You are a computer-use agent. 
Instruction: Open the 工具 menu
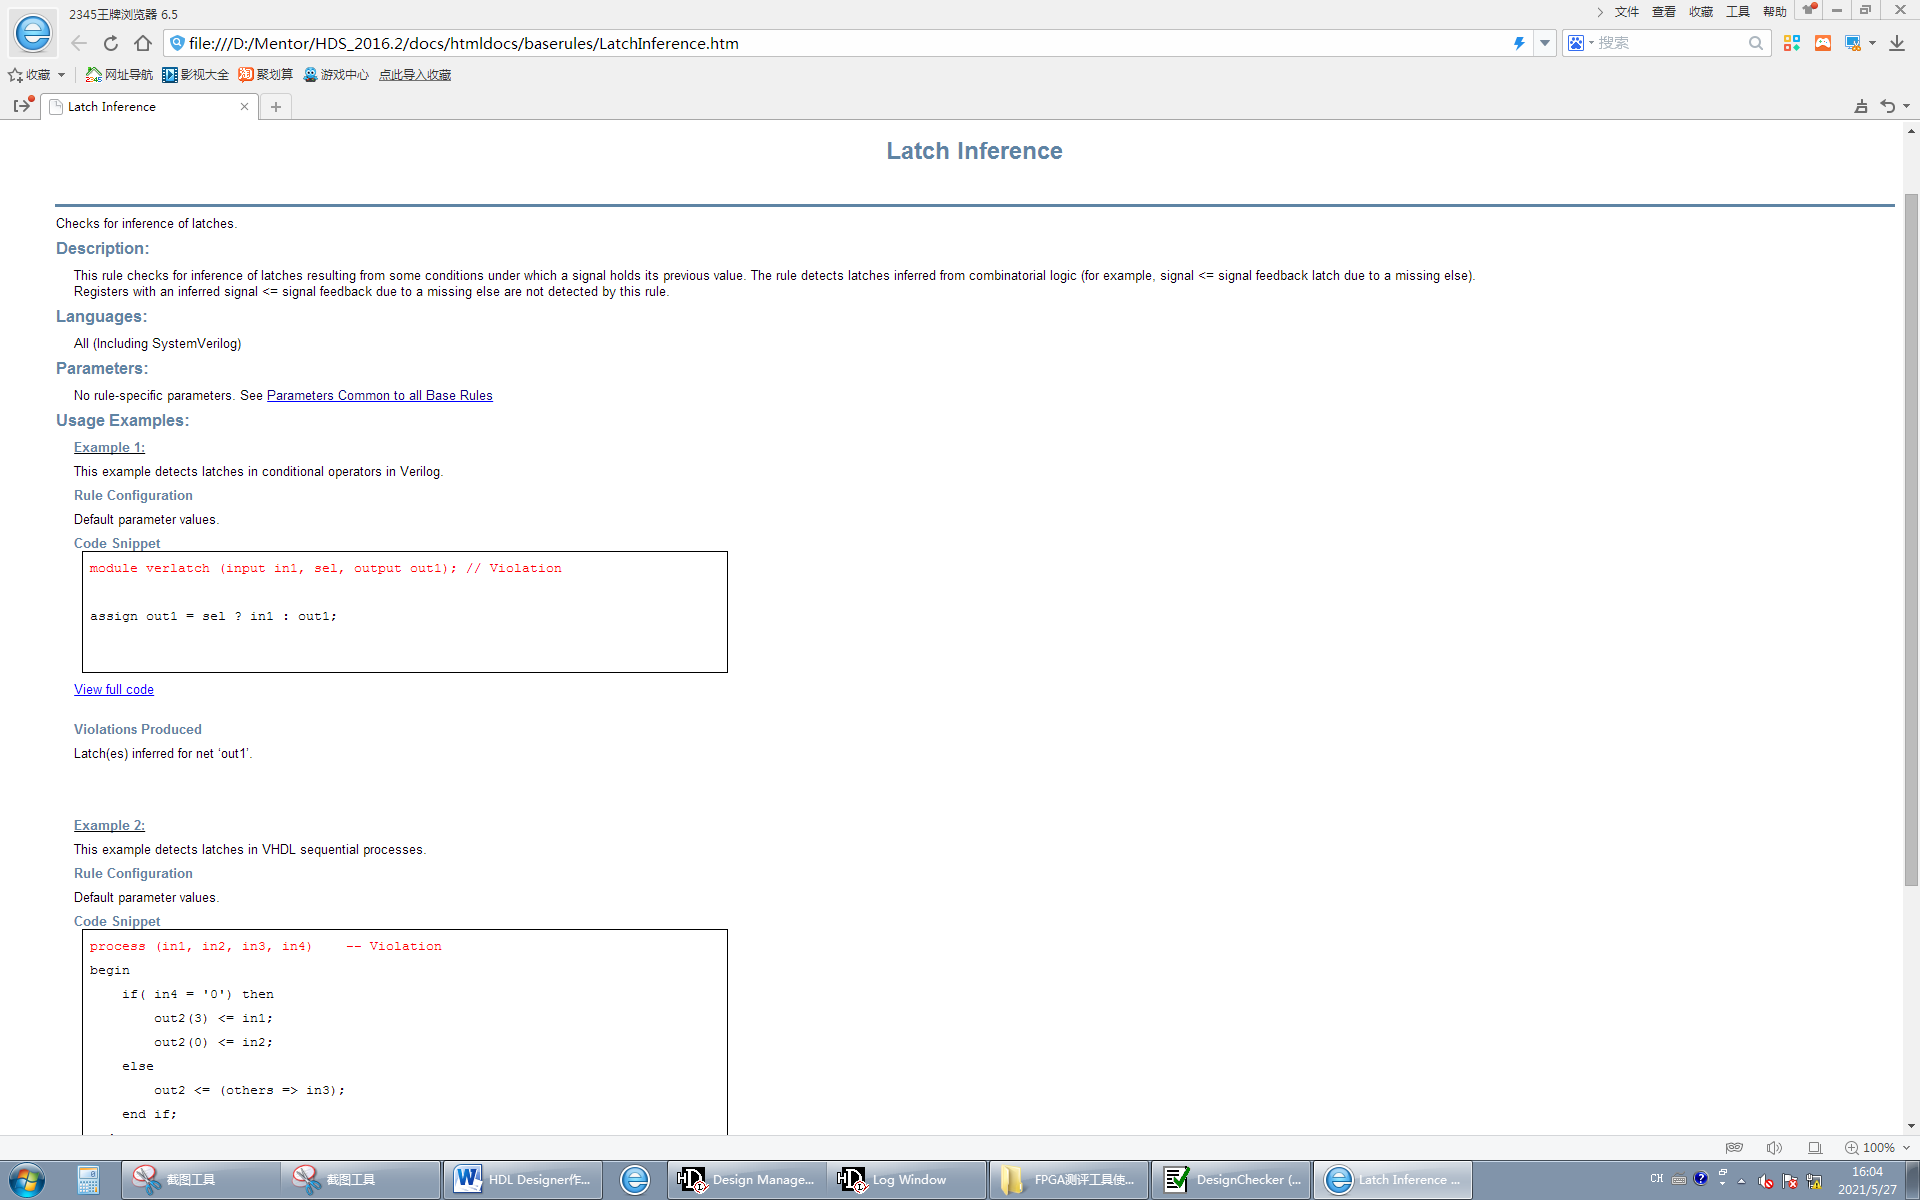[x=1737, y=12]
